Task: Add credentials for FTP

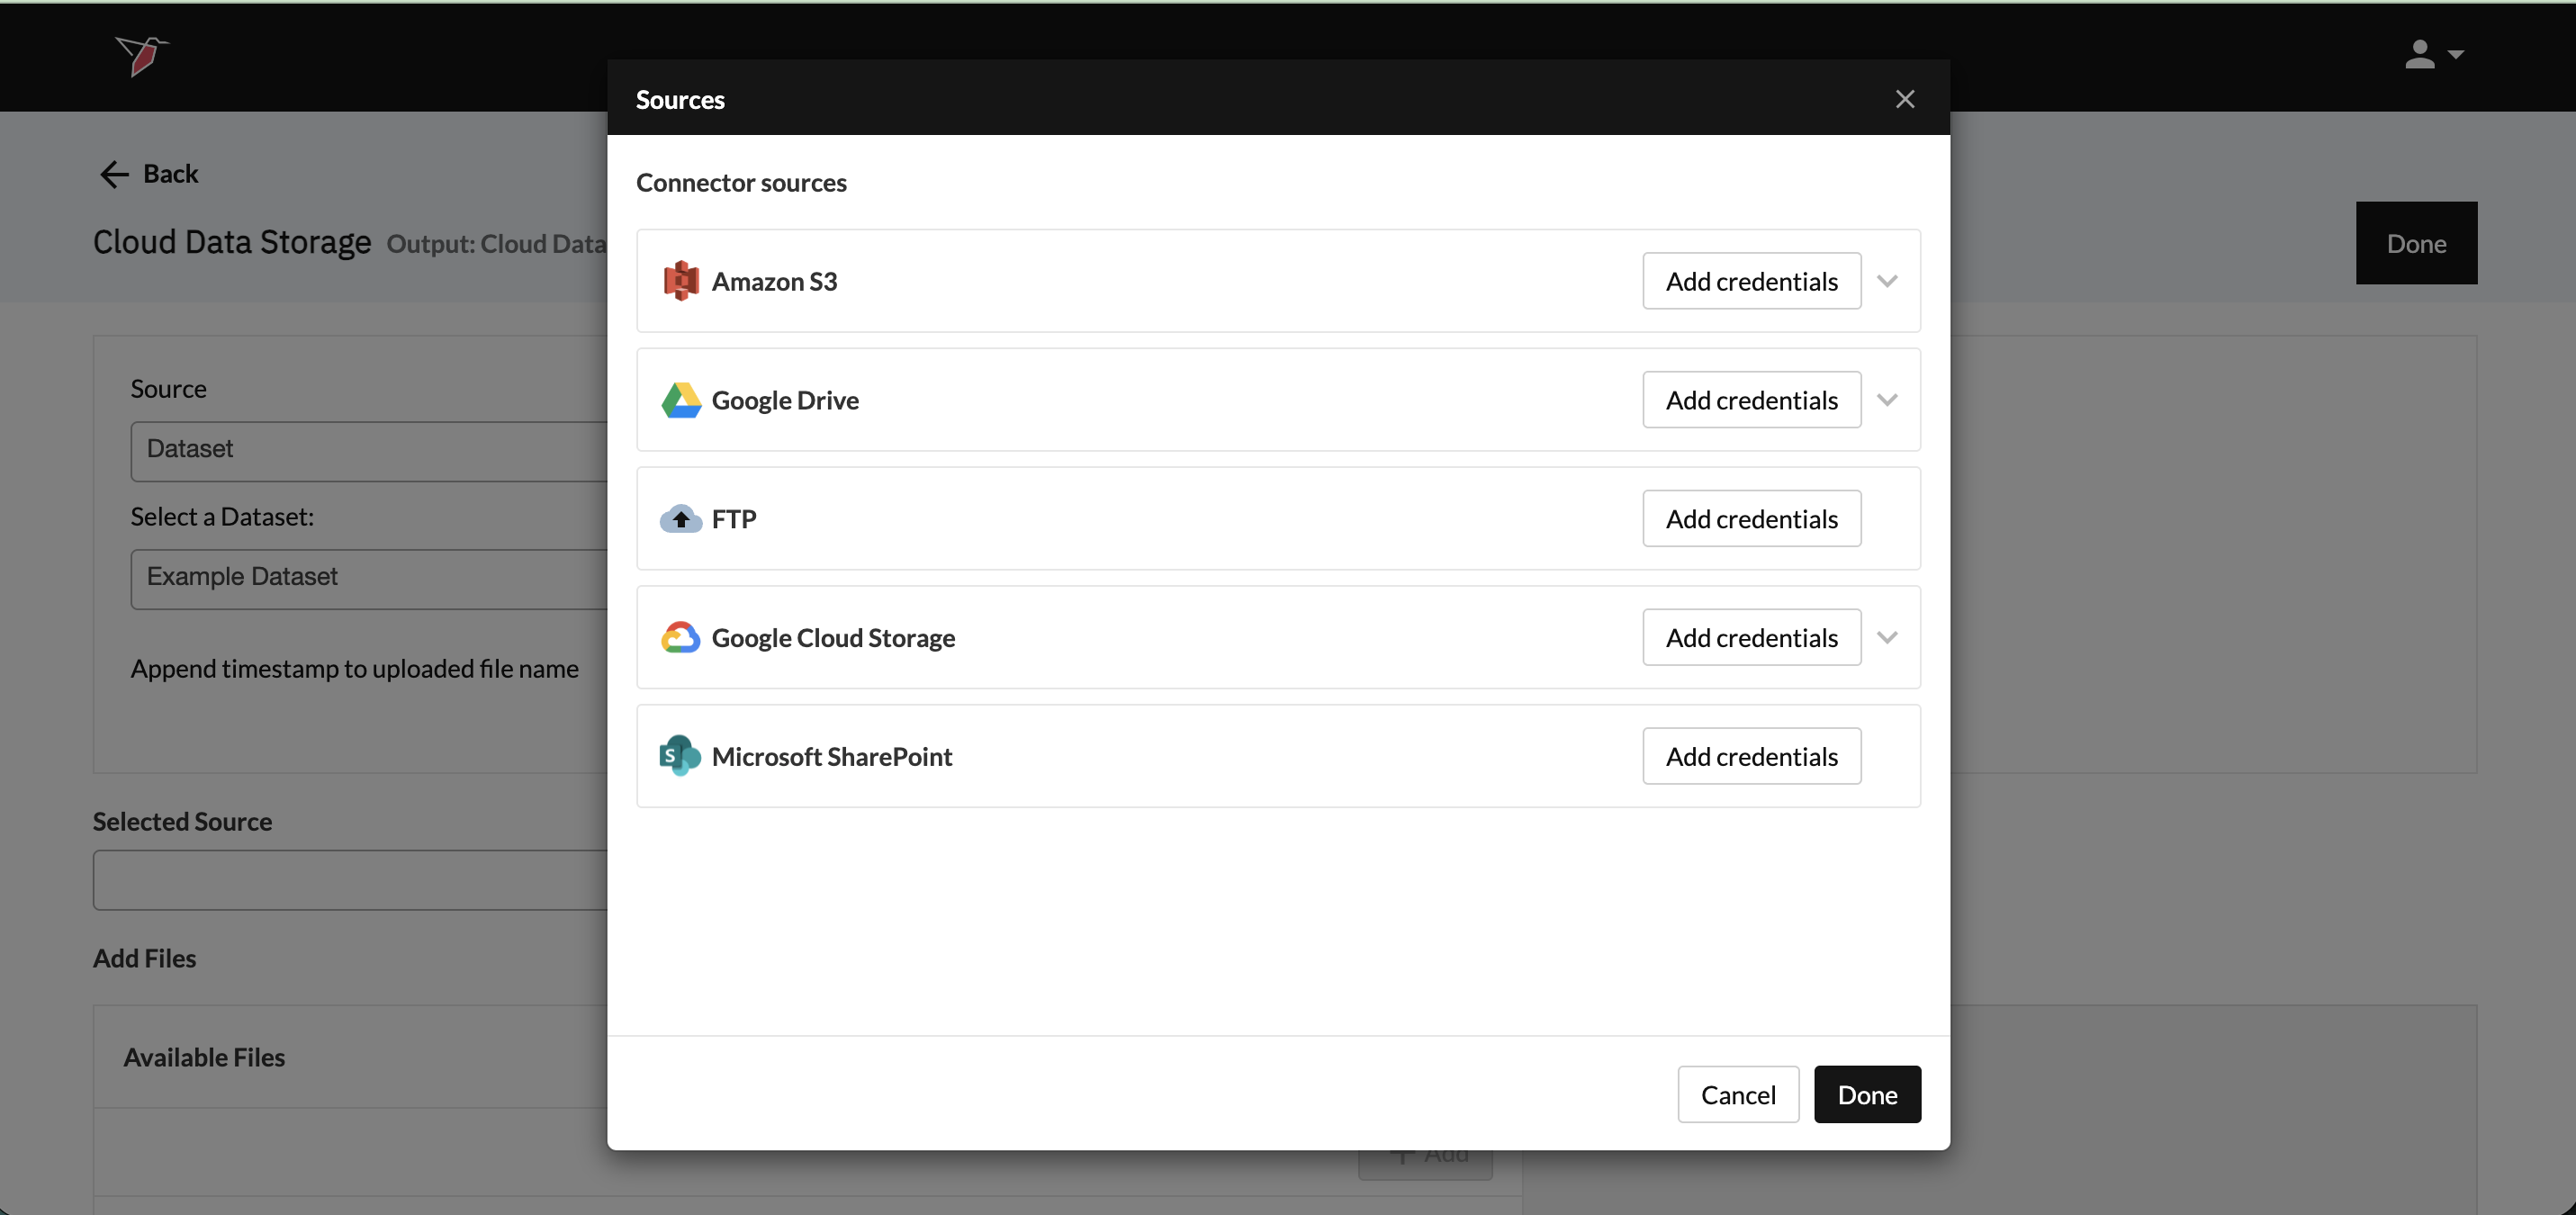Action: pos(1751,519)
